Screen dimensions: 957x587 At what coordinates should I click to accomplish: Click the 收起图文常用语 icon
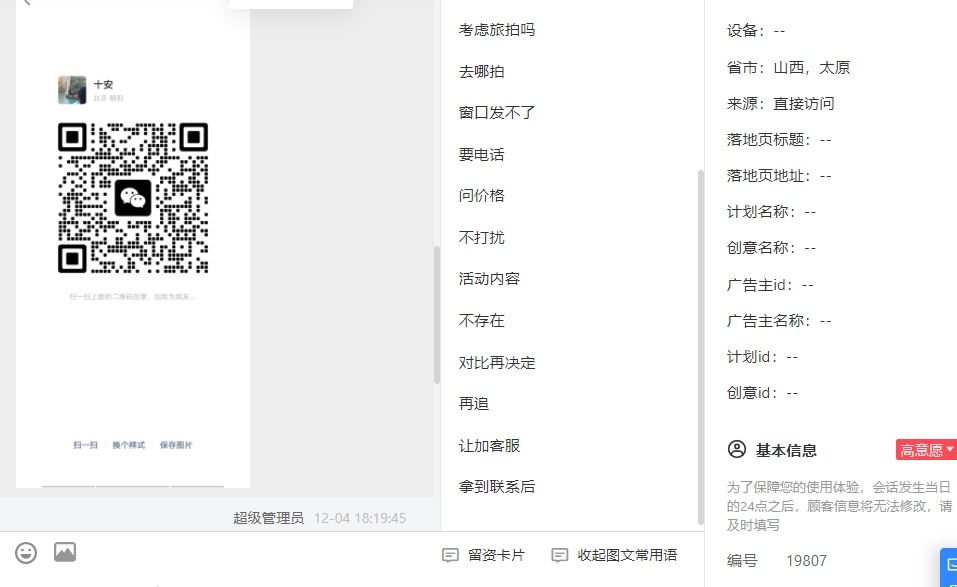pyautogui.click(x=560, y=555)
